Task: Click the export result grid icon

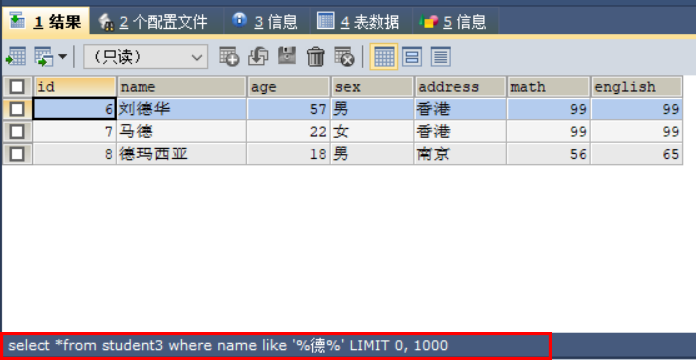Action: (x=16, y=57)
